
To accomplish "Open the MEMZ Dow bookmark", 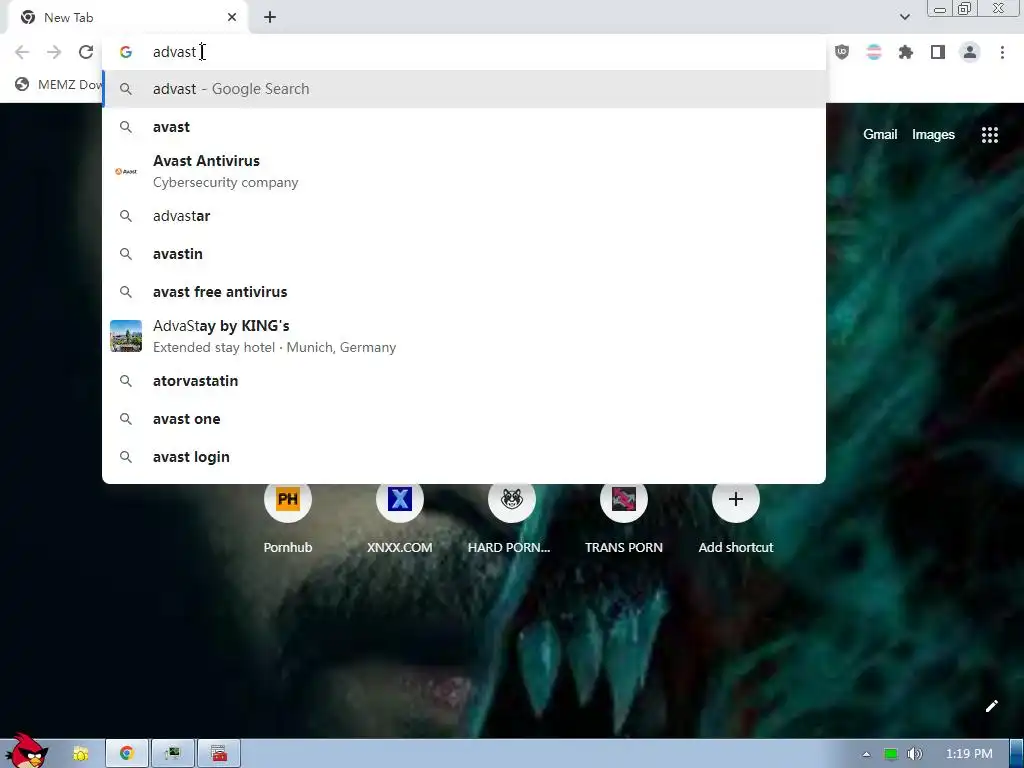I will [59, 84].
